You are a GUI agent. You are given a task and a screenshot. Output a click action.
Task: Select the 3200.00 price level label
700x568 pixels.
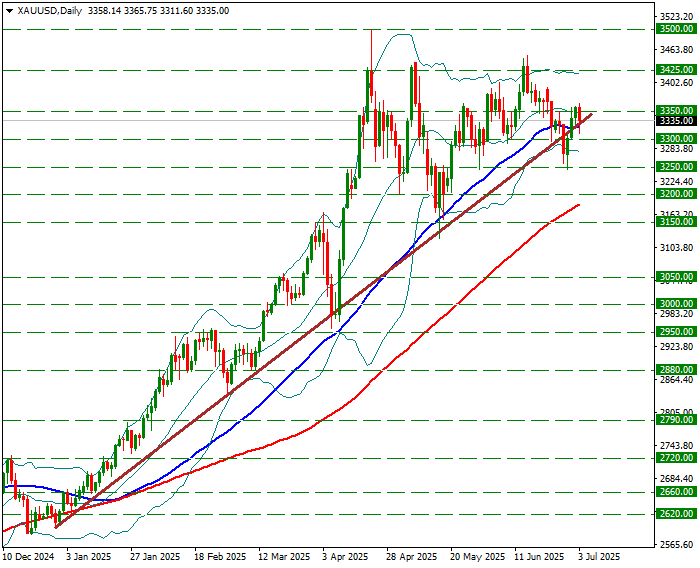coord(676,194)
